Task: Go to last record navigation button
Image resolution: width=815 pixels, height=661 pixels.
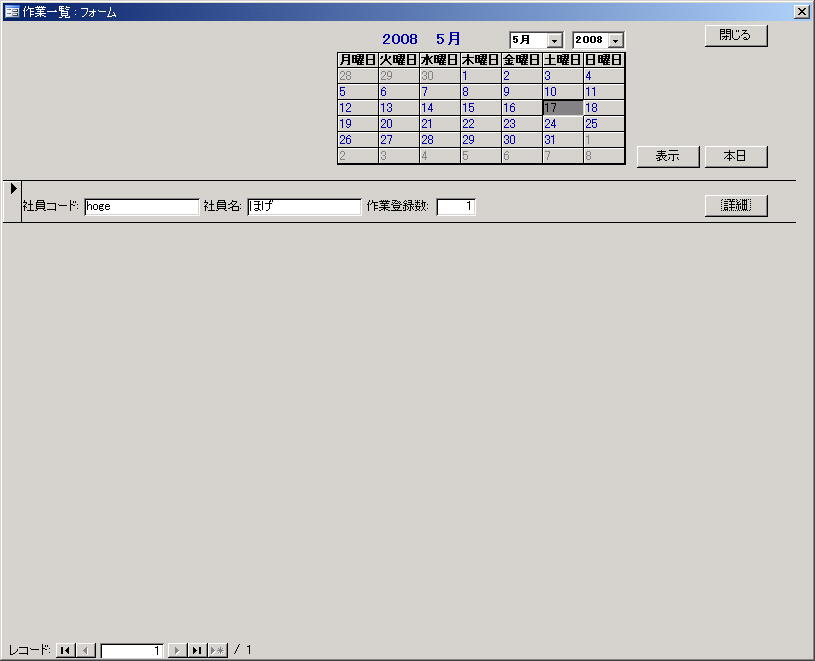Action: pos(197,650)
